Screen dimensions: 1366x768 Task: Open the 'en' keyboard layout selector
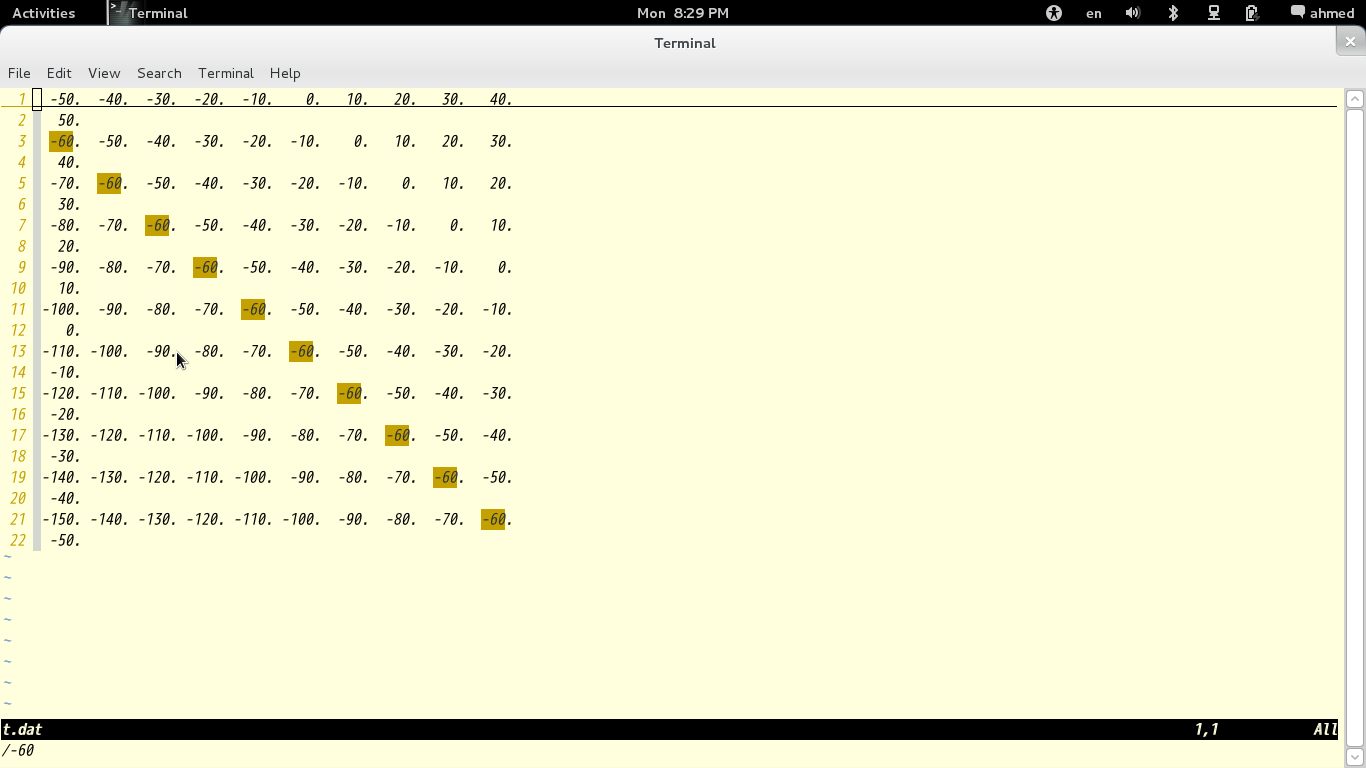1094,13
